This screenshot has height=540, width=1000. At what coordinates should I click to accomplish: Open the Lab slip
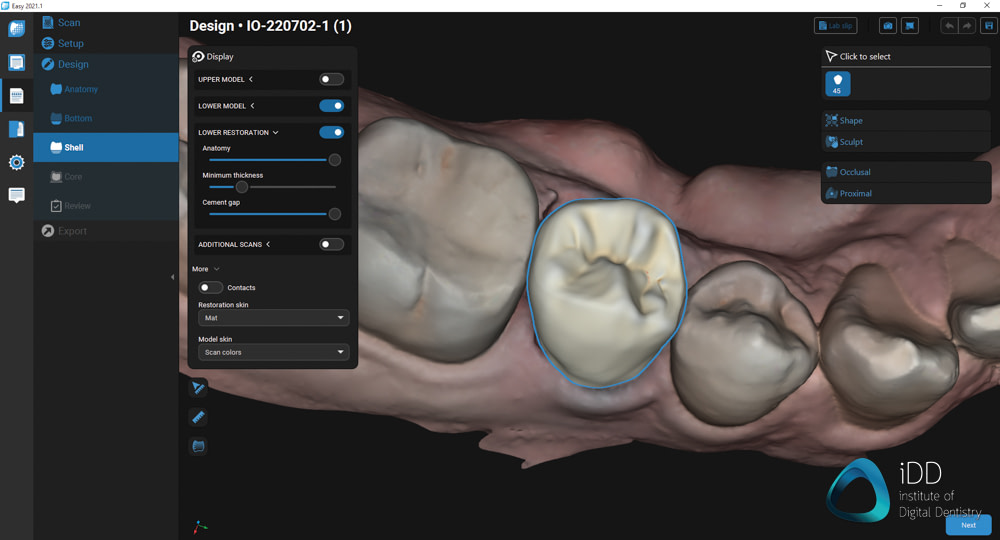coord(835,26)
